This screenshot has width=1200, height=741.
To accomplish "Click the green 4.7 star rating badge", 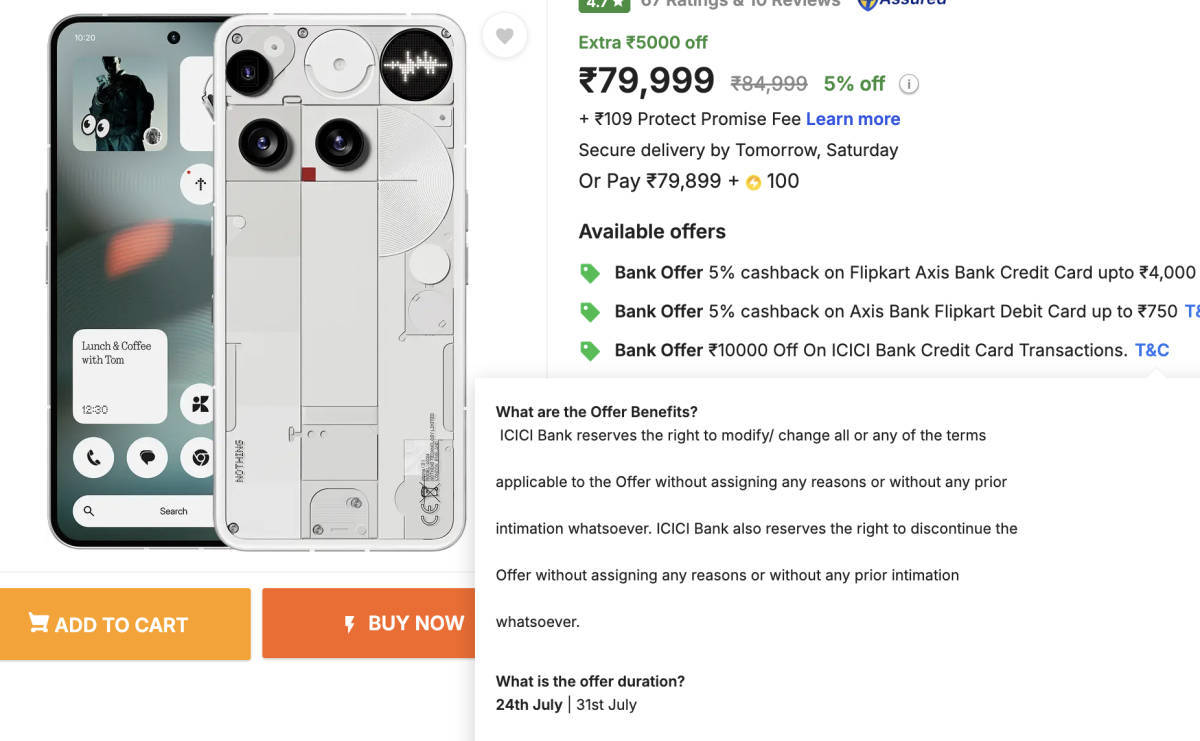I will click(604, 4).
